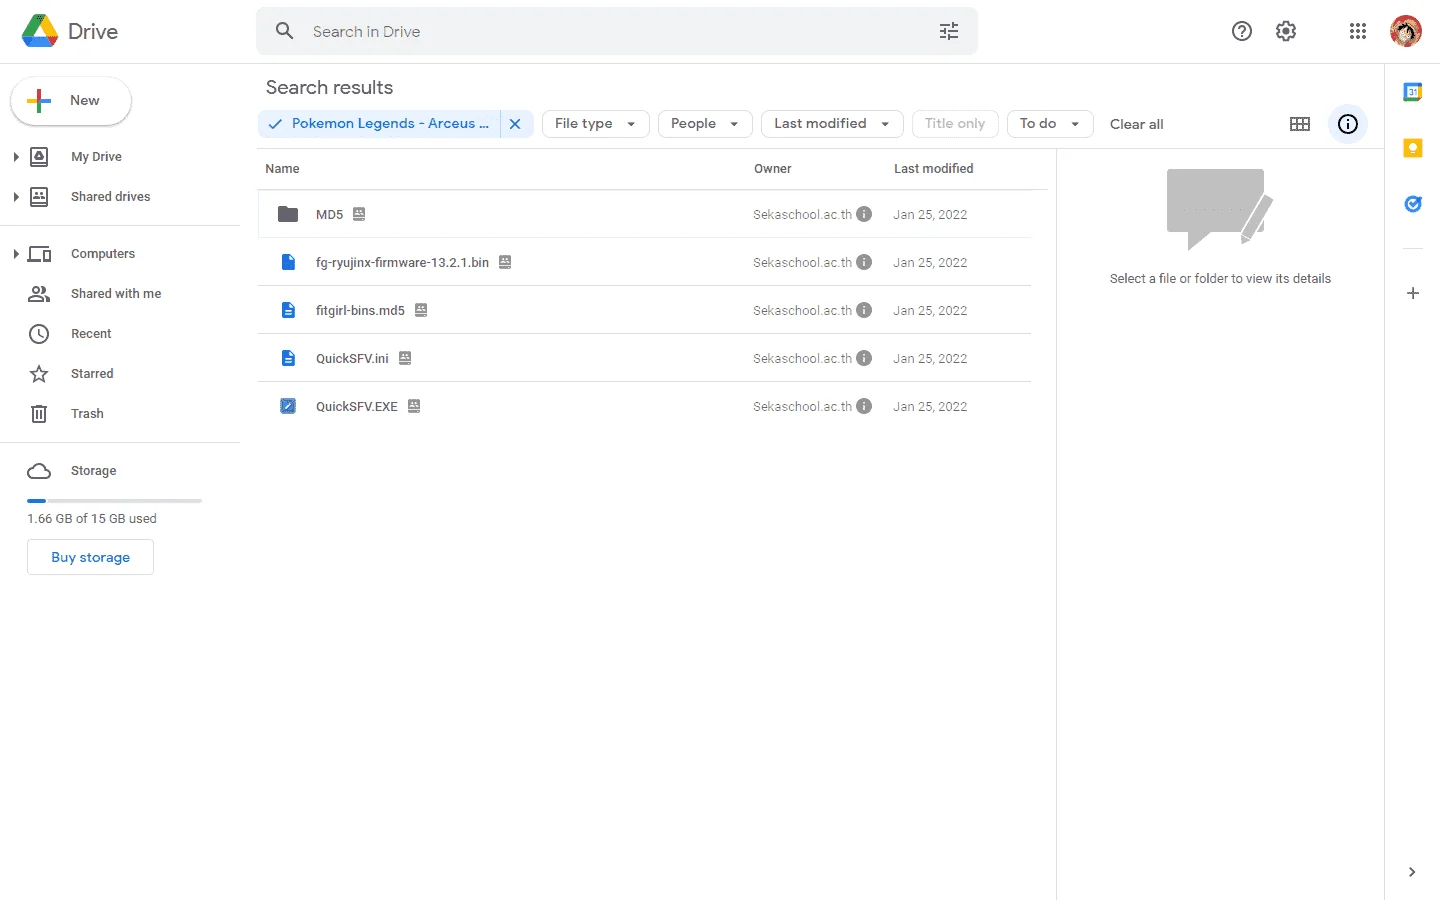Sort by Name column header
The image size is (1440, 900).
point(282,169)
